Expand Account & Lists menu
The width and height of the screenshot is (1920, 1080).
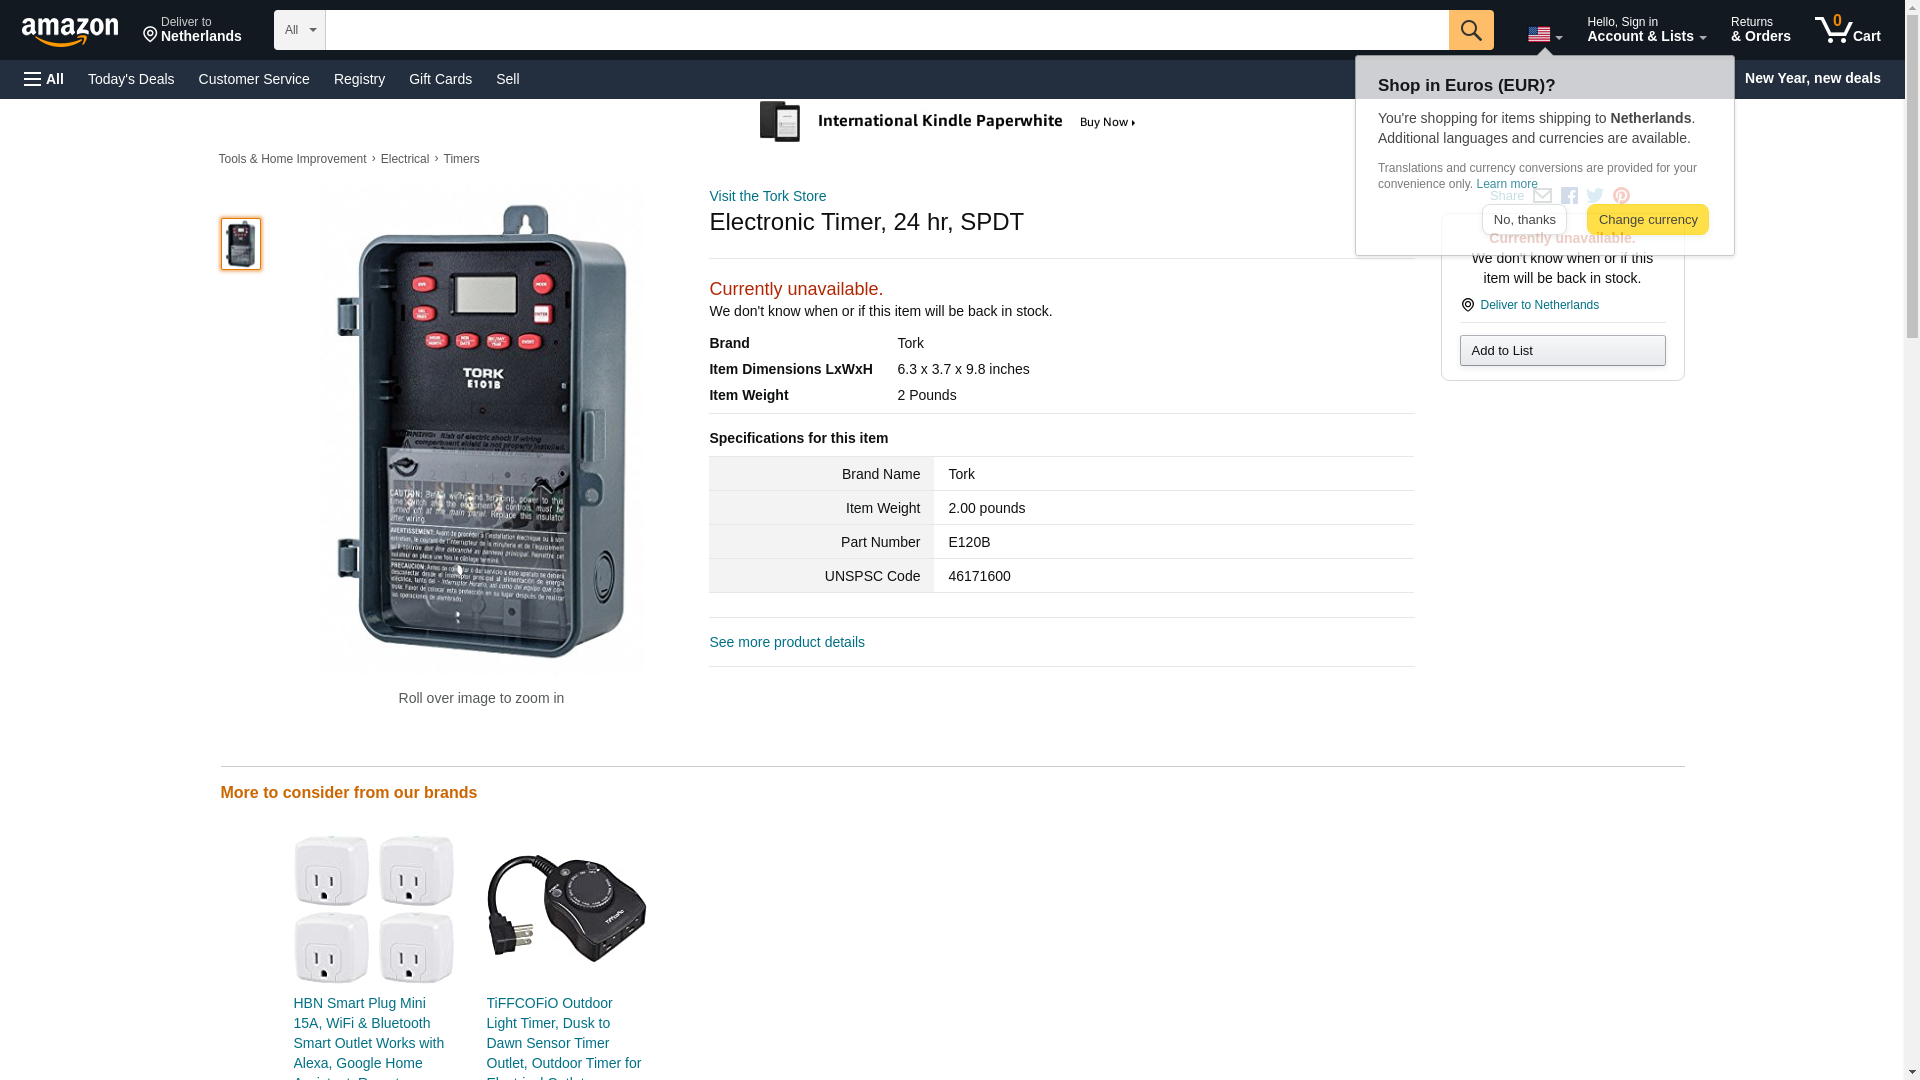pyautogui.click(x=1646, y=30)
